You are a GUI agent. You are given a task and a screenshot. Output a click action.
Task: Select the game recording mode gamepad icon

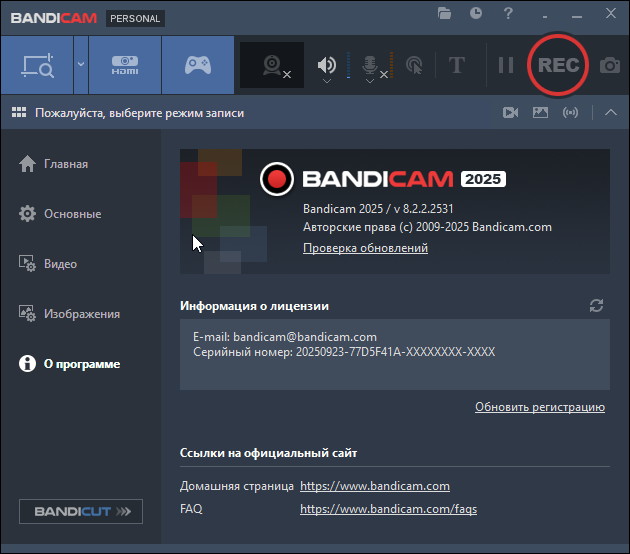[198, 66]
